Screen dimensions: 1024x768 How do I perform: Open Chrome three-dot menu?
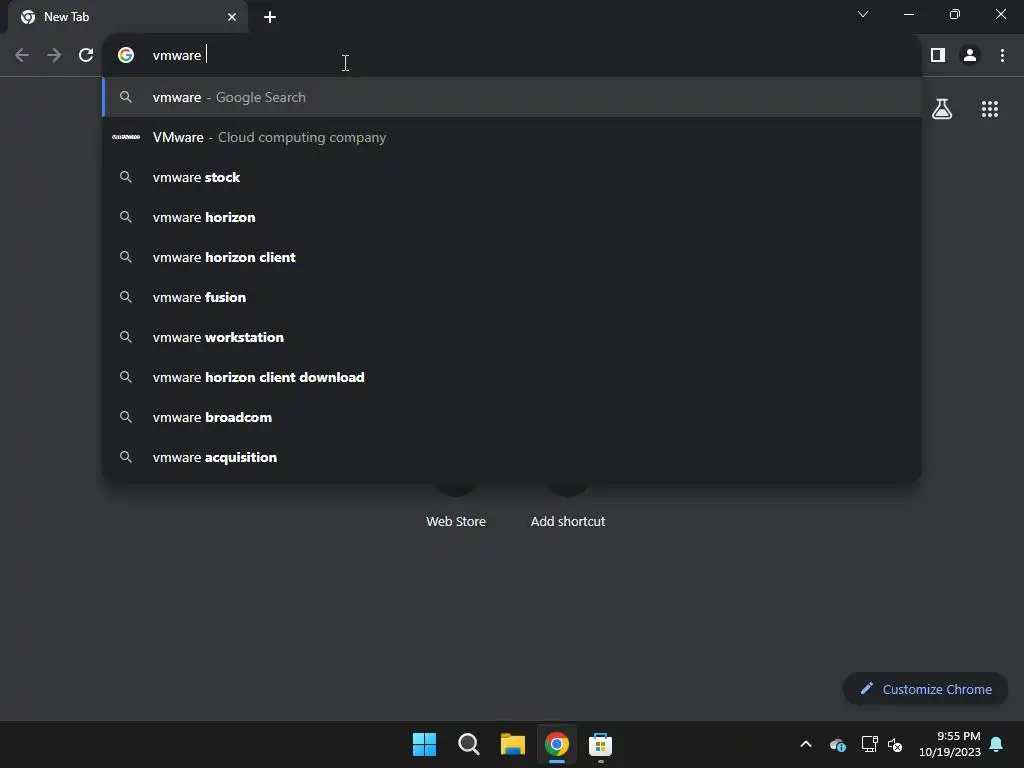(1002, 55)
